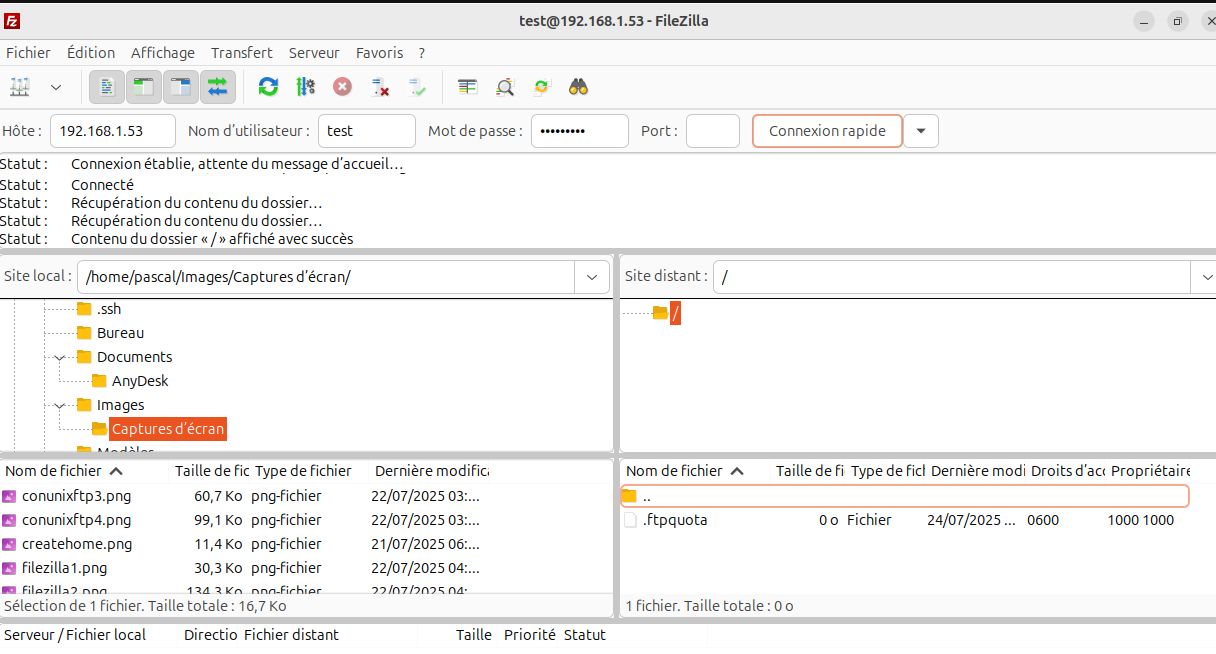This screenshot has height=654, width=1216.
Task: Open the Transfert menu
Action: [241, 52]
